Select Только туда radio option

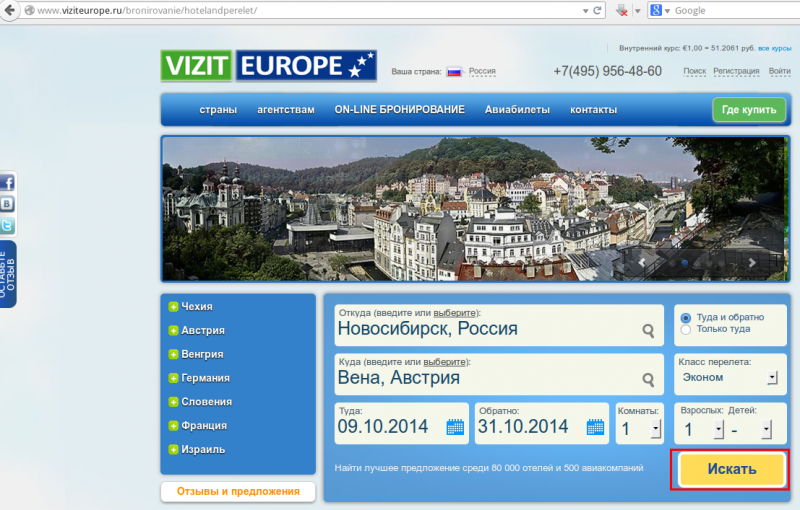tap(686, 329)
